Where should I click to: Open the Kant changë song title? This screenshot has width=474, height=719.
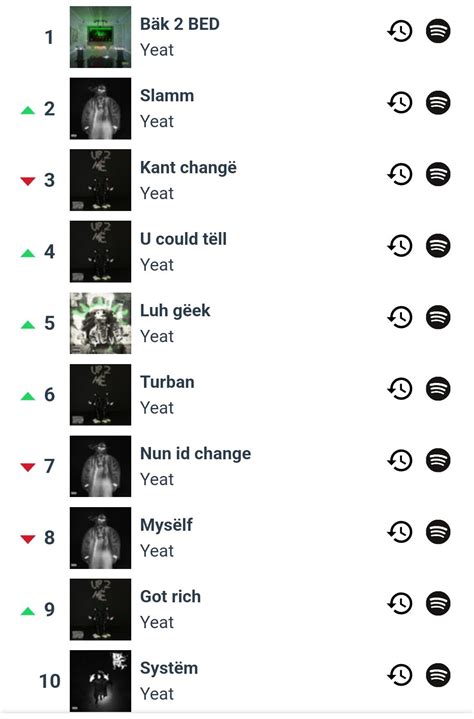coord(188,168)
